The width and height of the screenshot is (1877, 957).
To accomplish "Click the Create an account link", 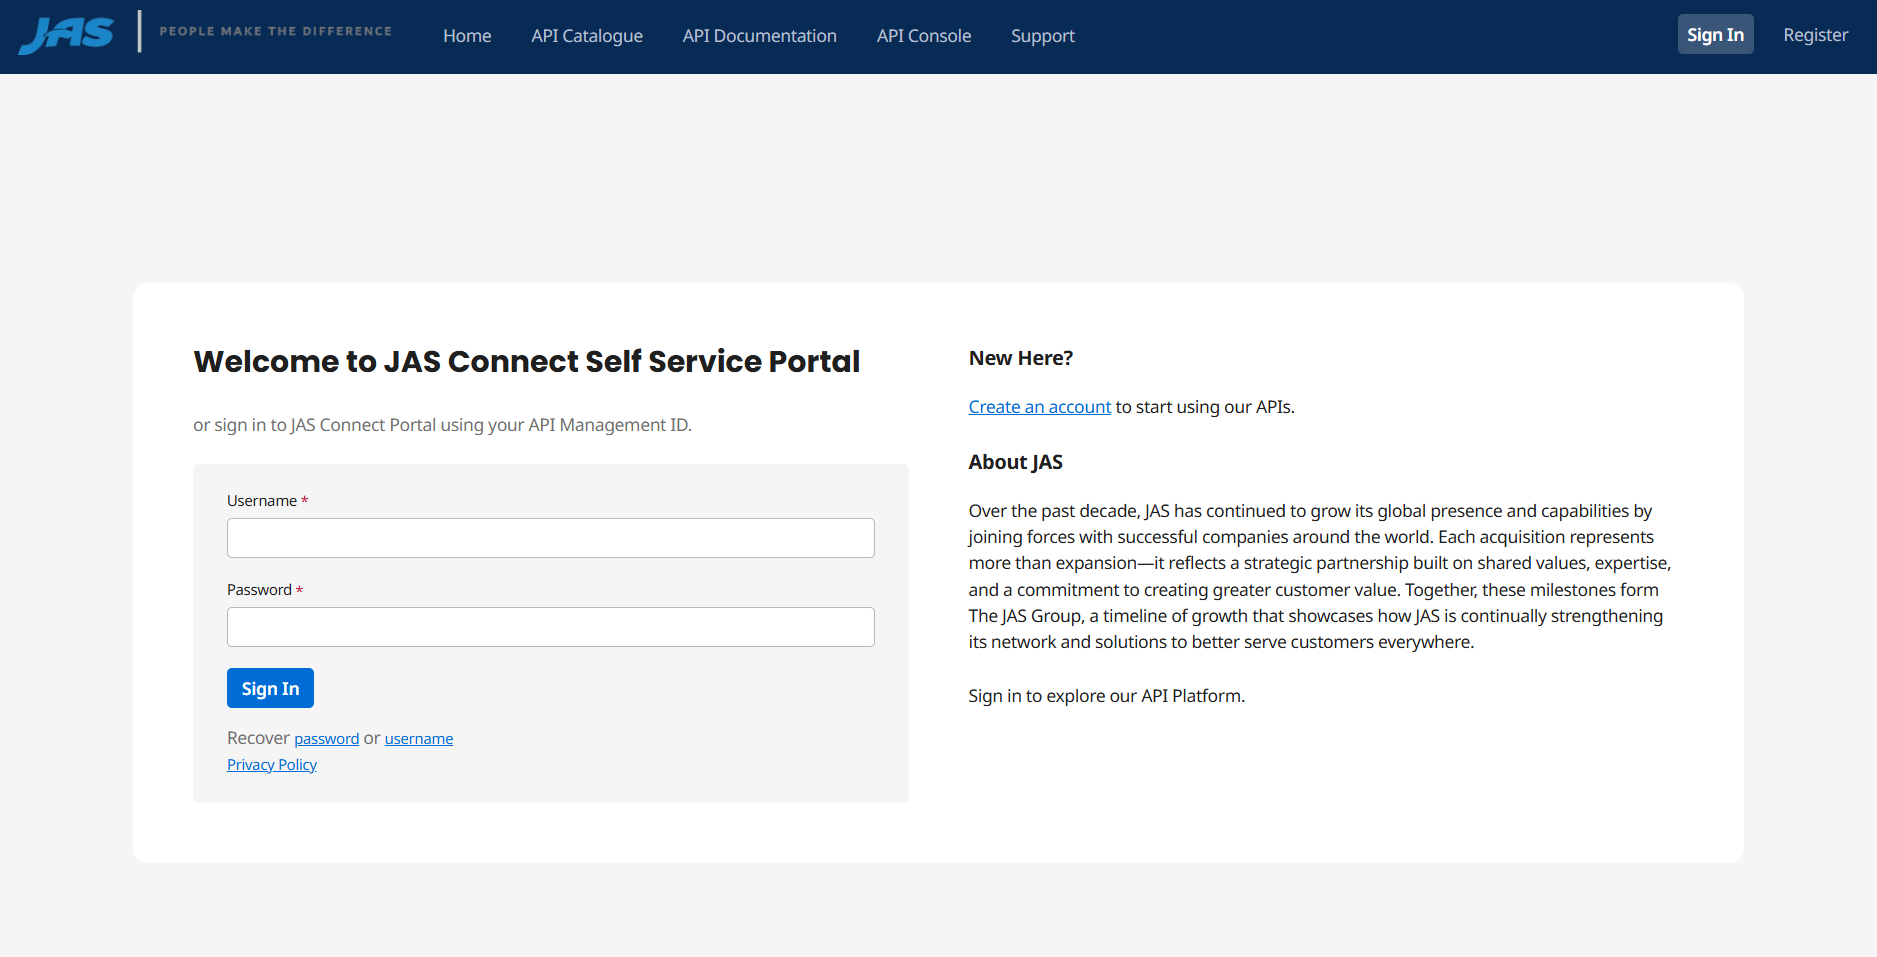I will click(1039, 407).
